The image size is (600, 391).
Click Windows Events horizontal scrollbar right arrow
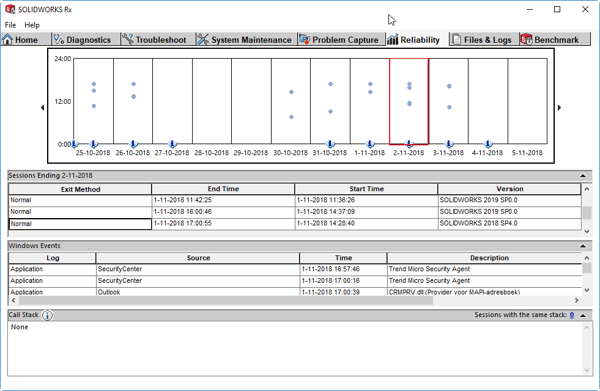point(577,300)
